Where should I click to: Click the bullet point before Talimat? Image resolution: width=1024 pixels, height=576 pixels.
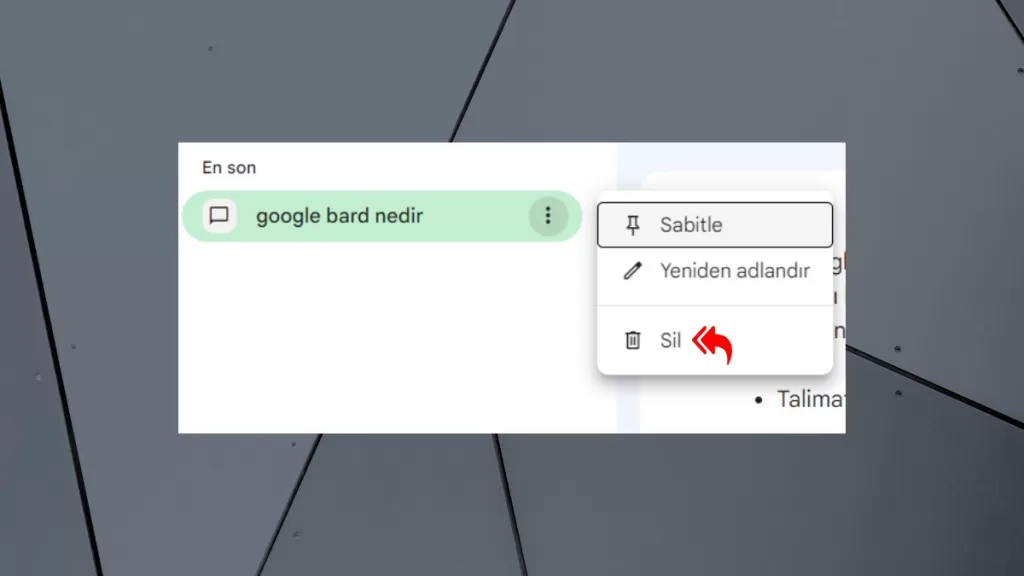758,400
